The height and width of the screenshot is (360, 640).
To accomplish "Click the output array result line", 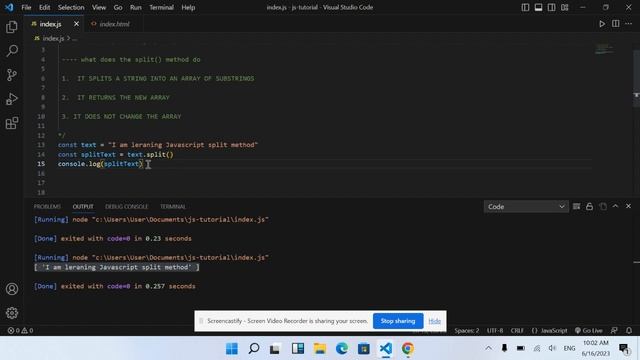I will [117, 267].
